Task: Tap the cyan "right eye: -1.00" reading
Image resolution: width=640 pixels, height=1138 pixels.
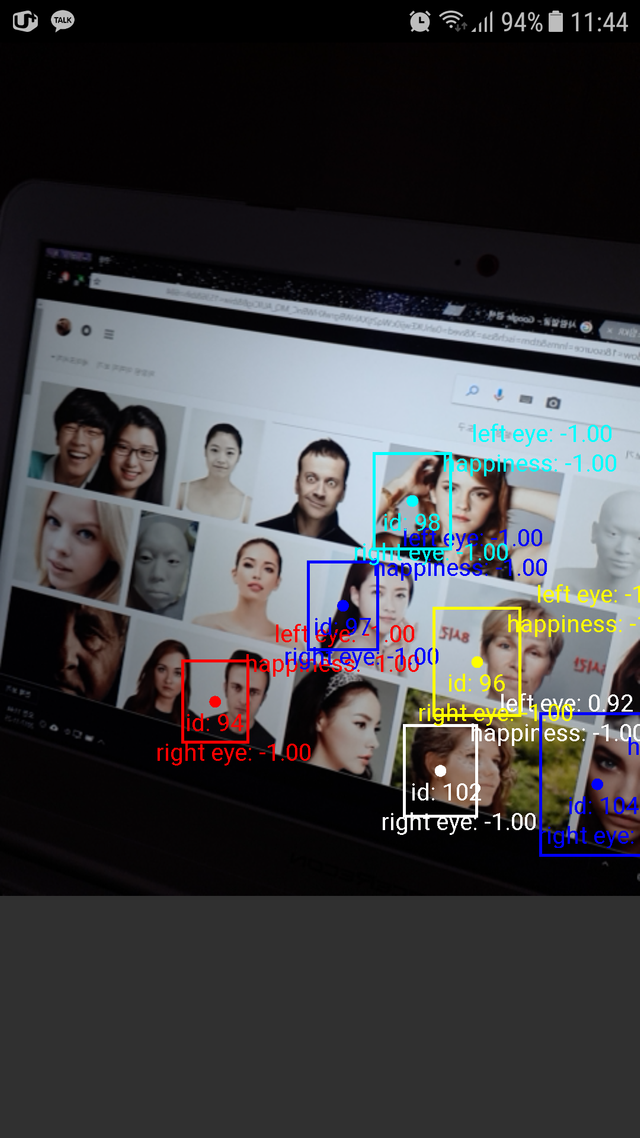Action: click(x=431, y=553)
